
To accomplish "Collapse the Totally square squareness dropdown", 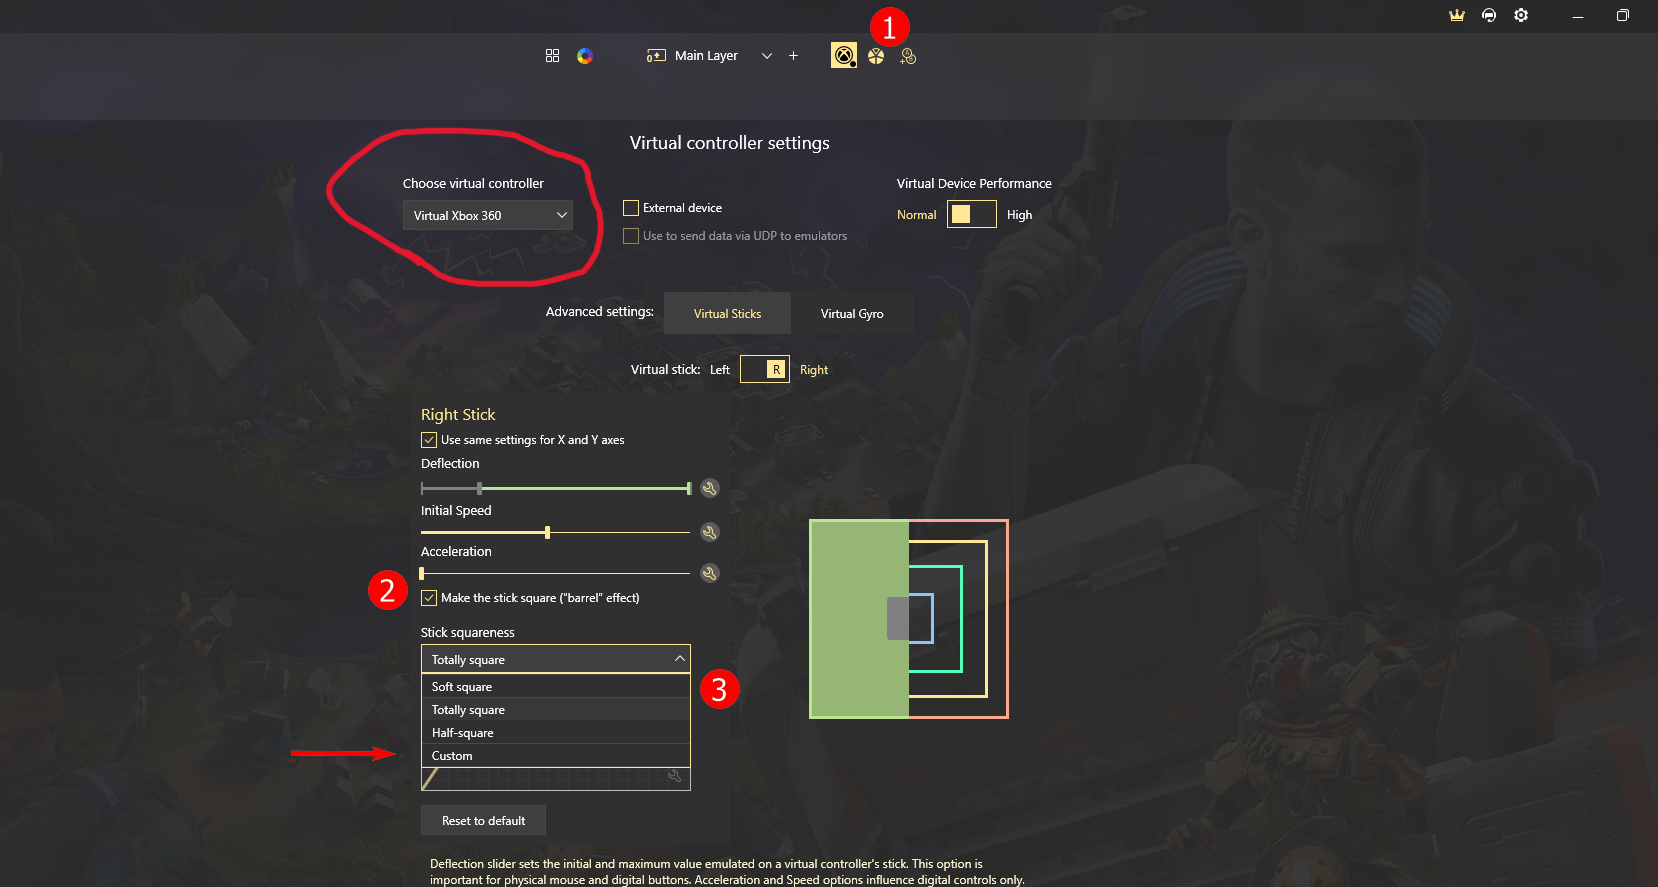I will point(556,659).
